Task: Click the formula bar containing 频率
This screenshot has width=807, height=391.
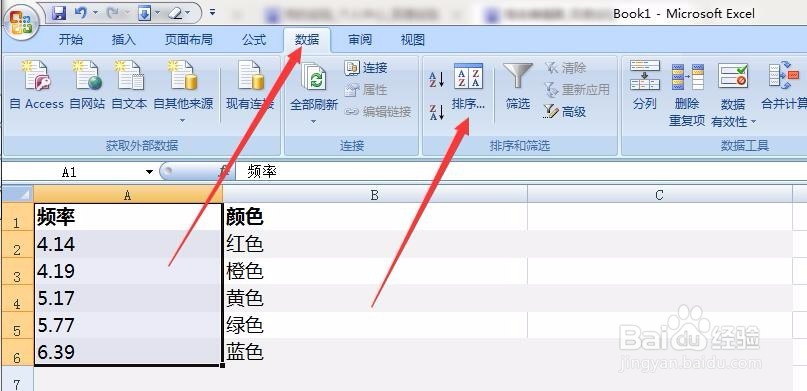Action: coord(520,171)
